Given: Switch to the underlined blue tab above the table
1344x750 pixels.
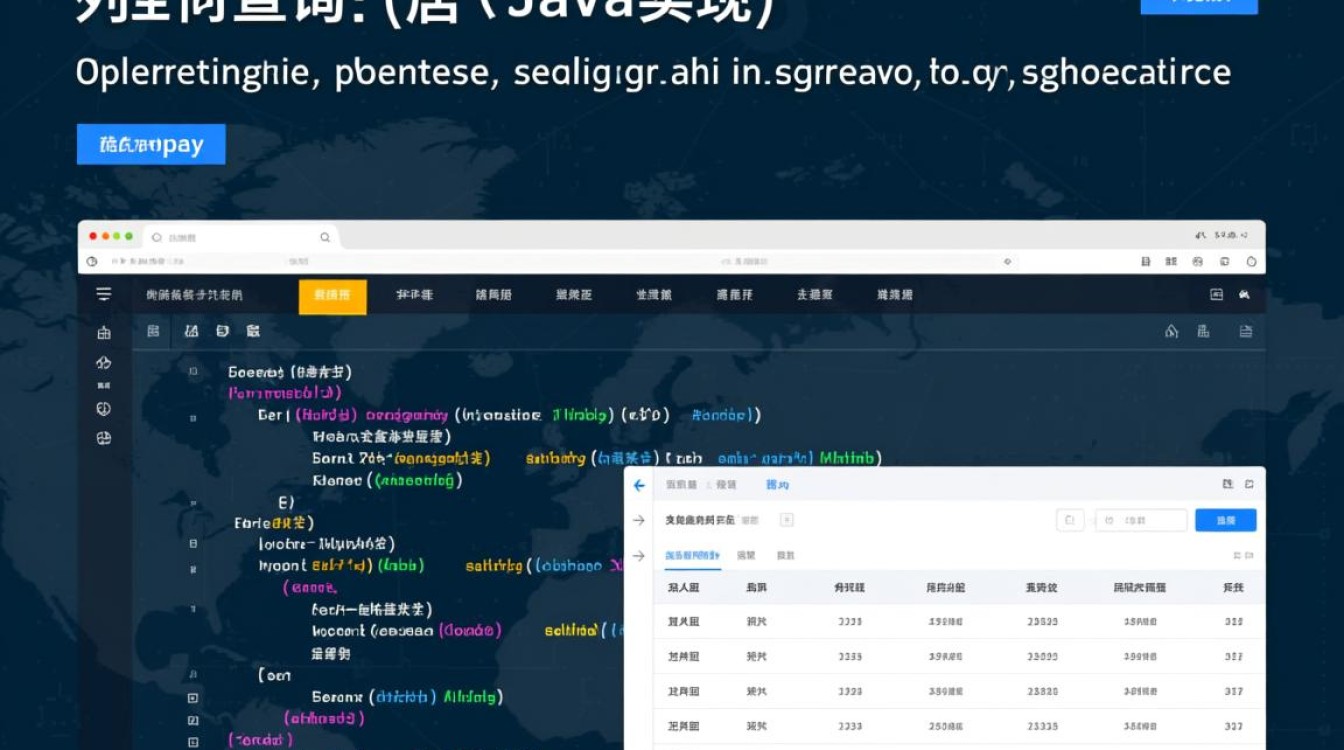Looking at the screenshot, I should pos(692,555).
